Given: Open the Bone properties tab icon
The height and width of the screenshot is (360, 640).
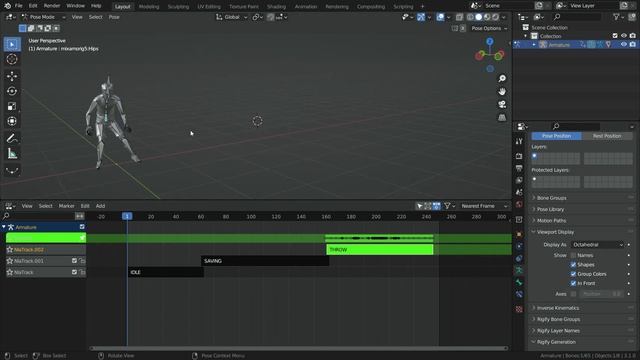Looking at the screenshot, I should [519, 282].
